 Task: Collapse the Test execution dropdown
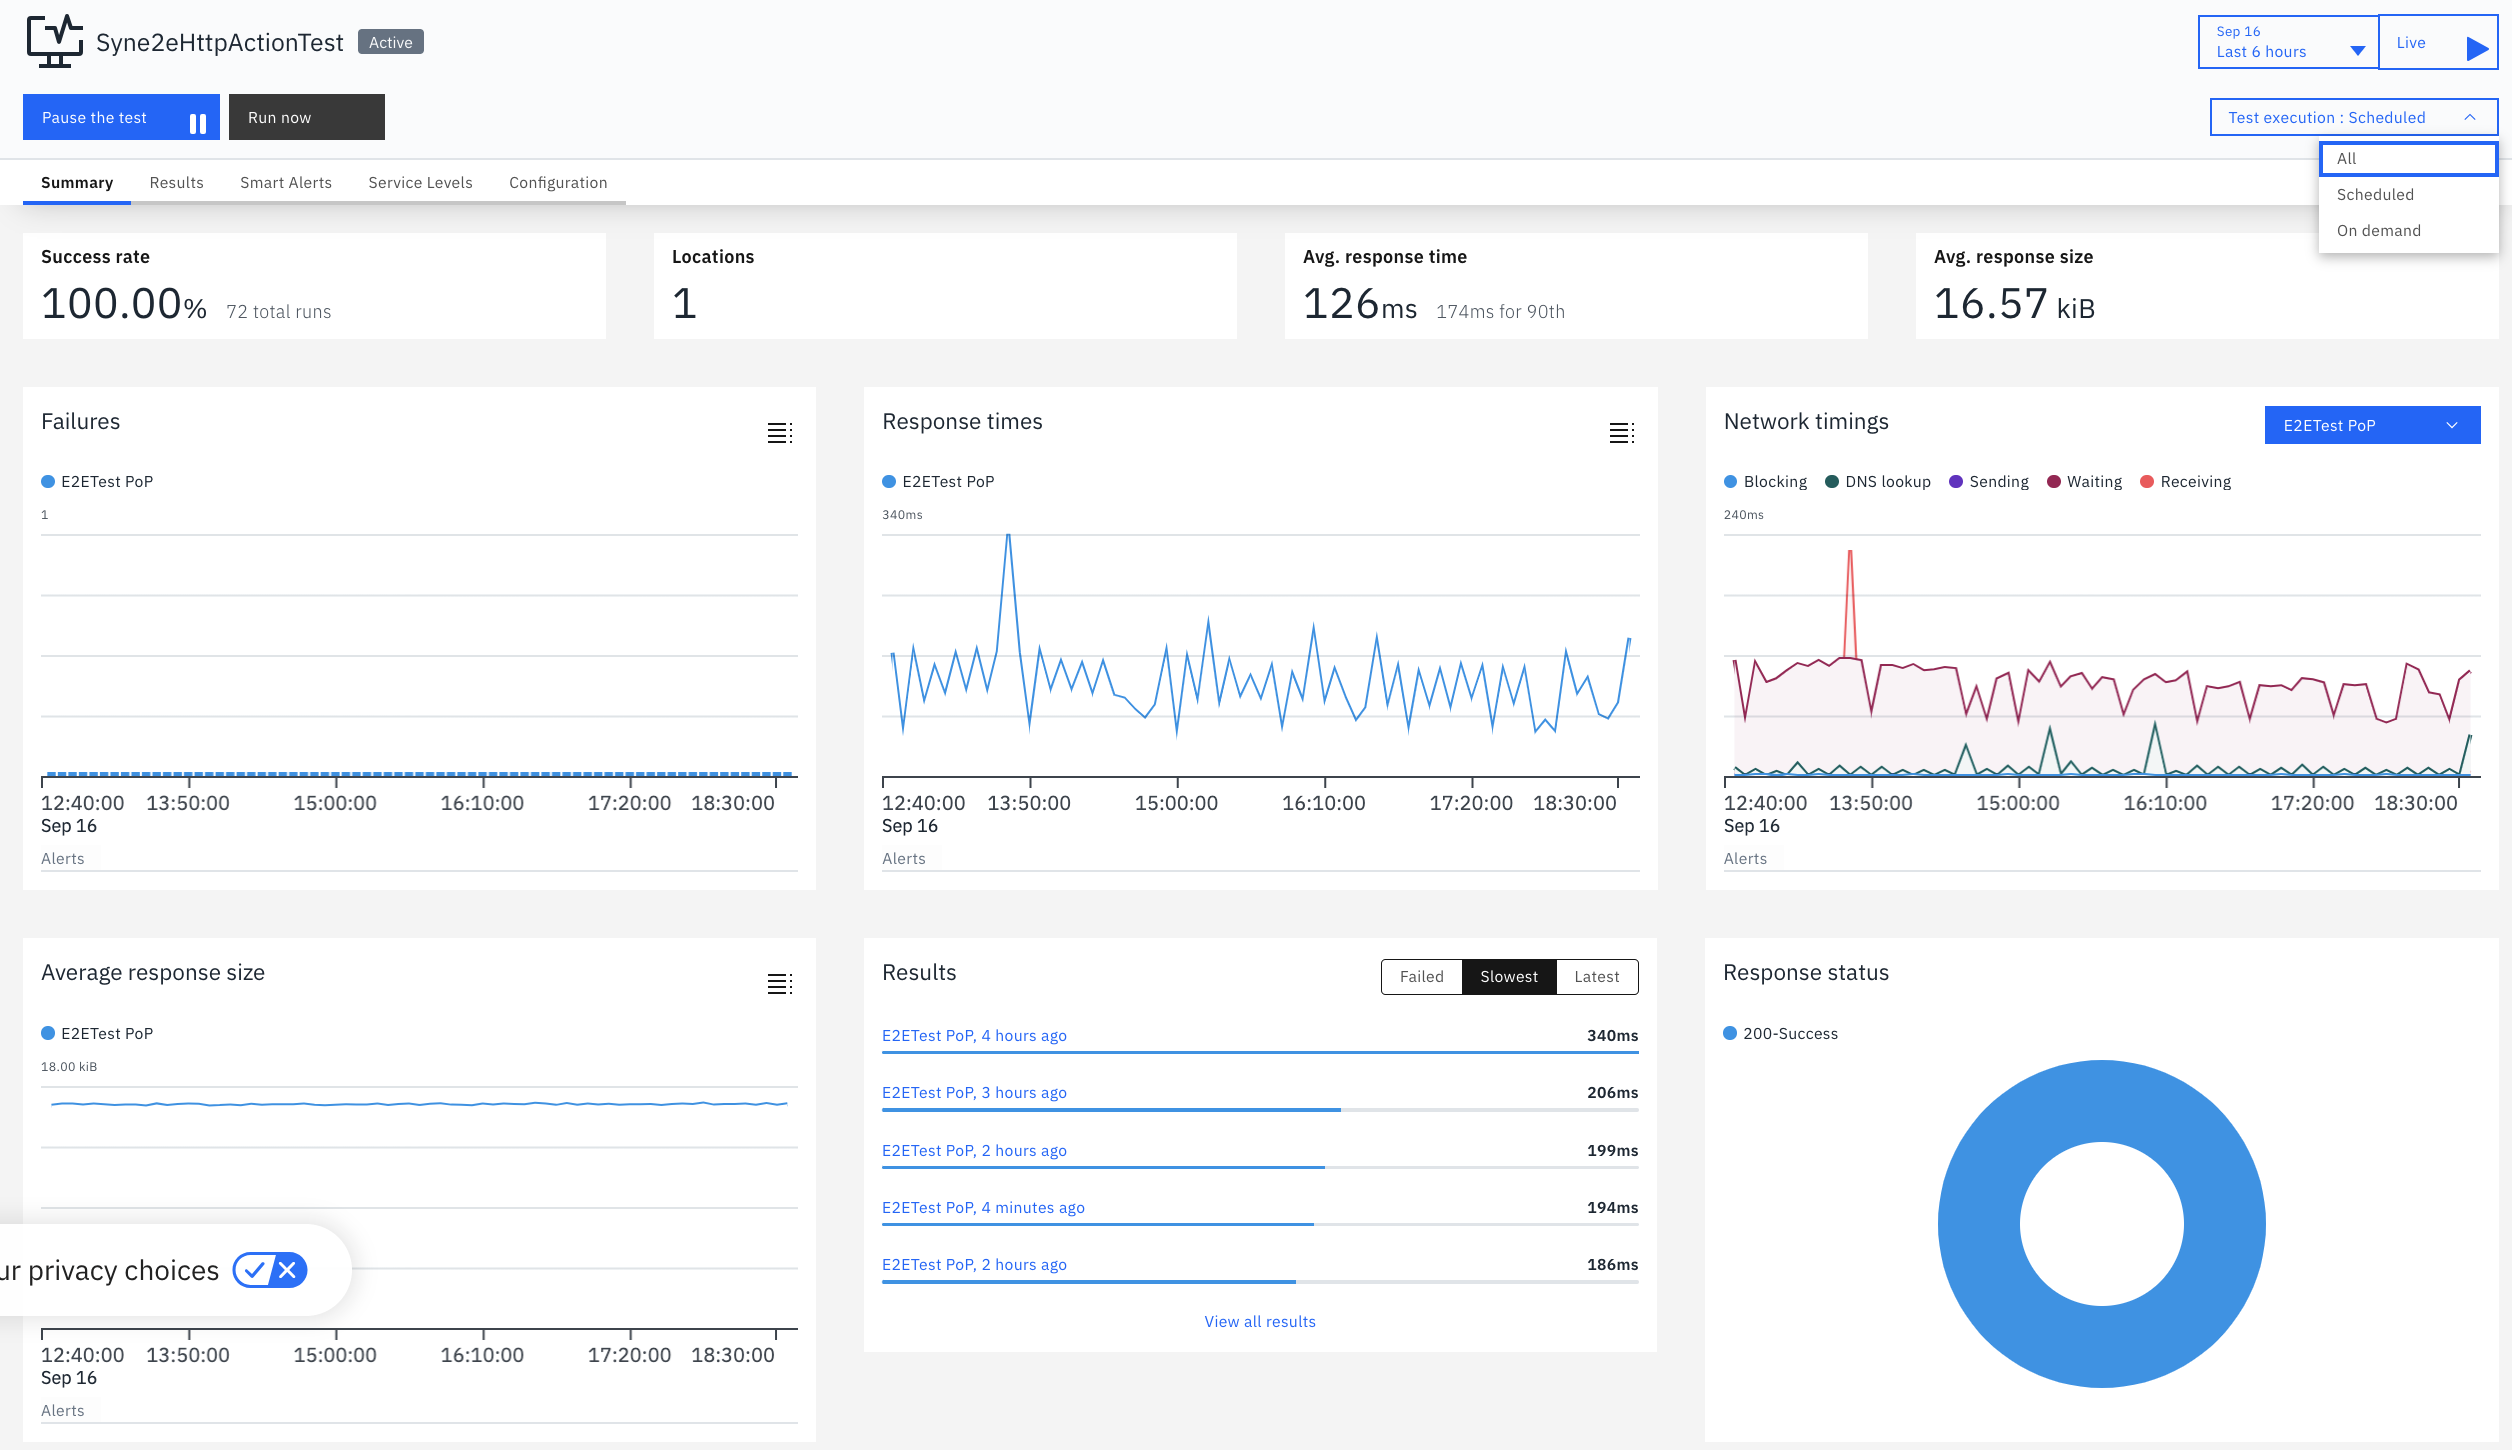(2353, 117)
